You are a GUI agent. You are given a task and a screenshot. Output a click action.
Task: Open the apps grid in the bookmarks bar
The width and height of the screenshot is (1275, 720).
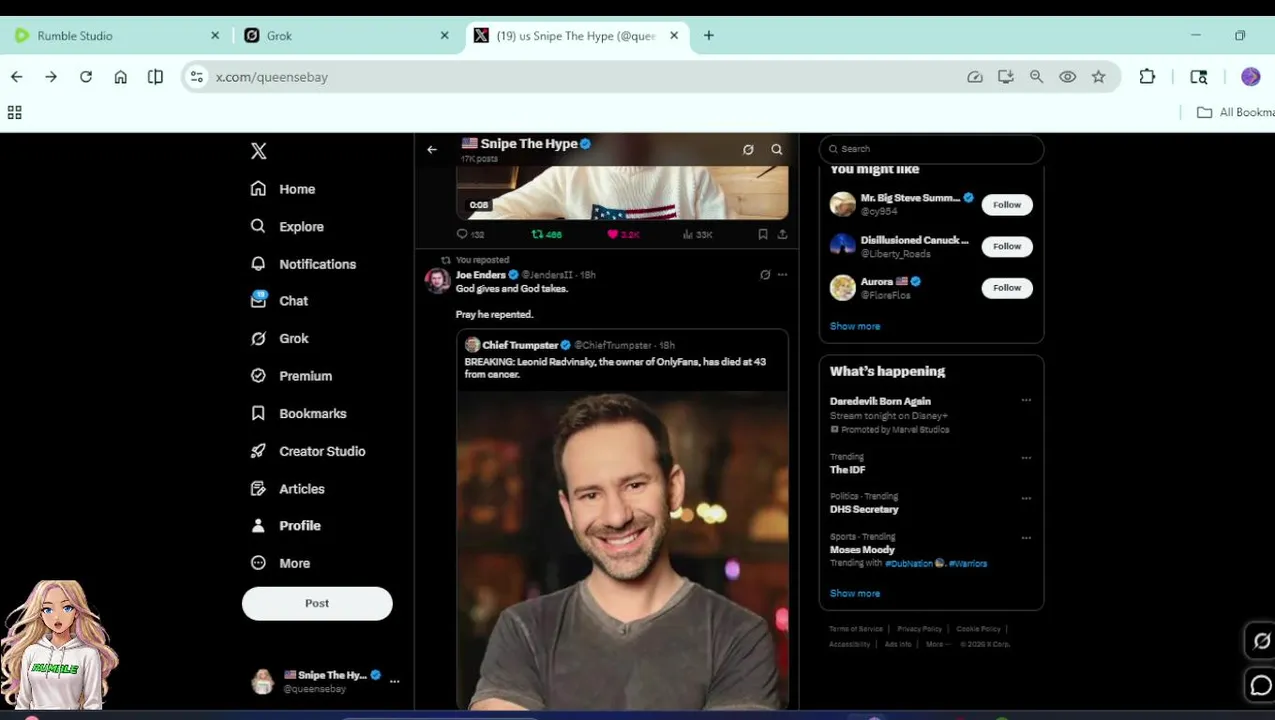[15, 113]
